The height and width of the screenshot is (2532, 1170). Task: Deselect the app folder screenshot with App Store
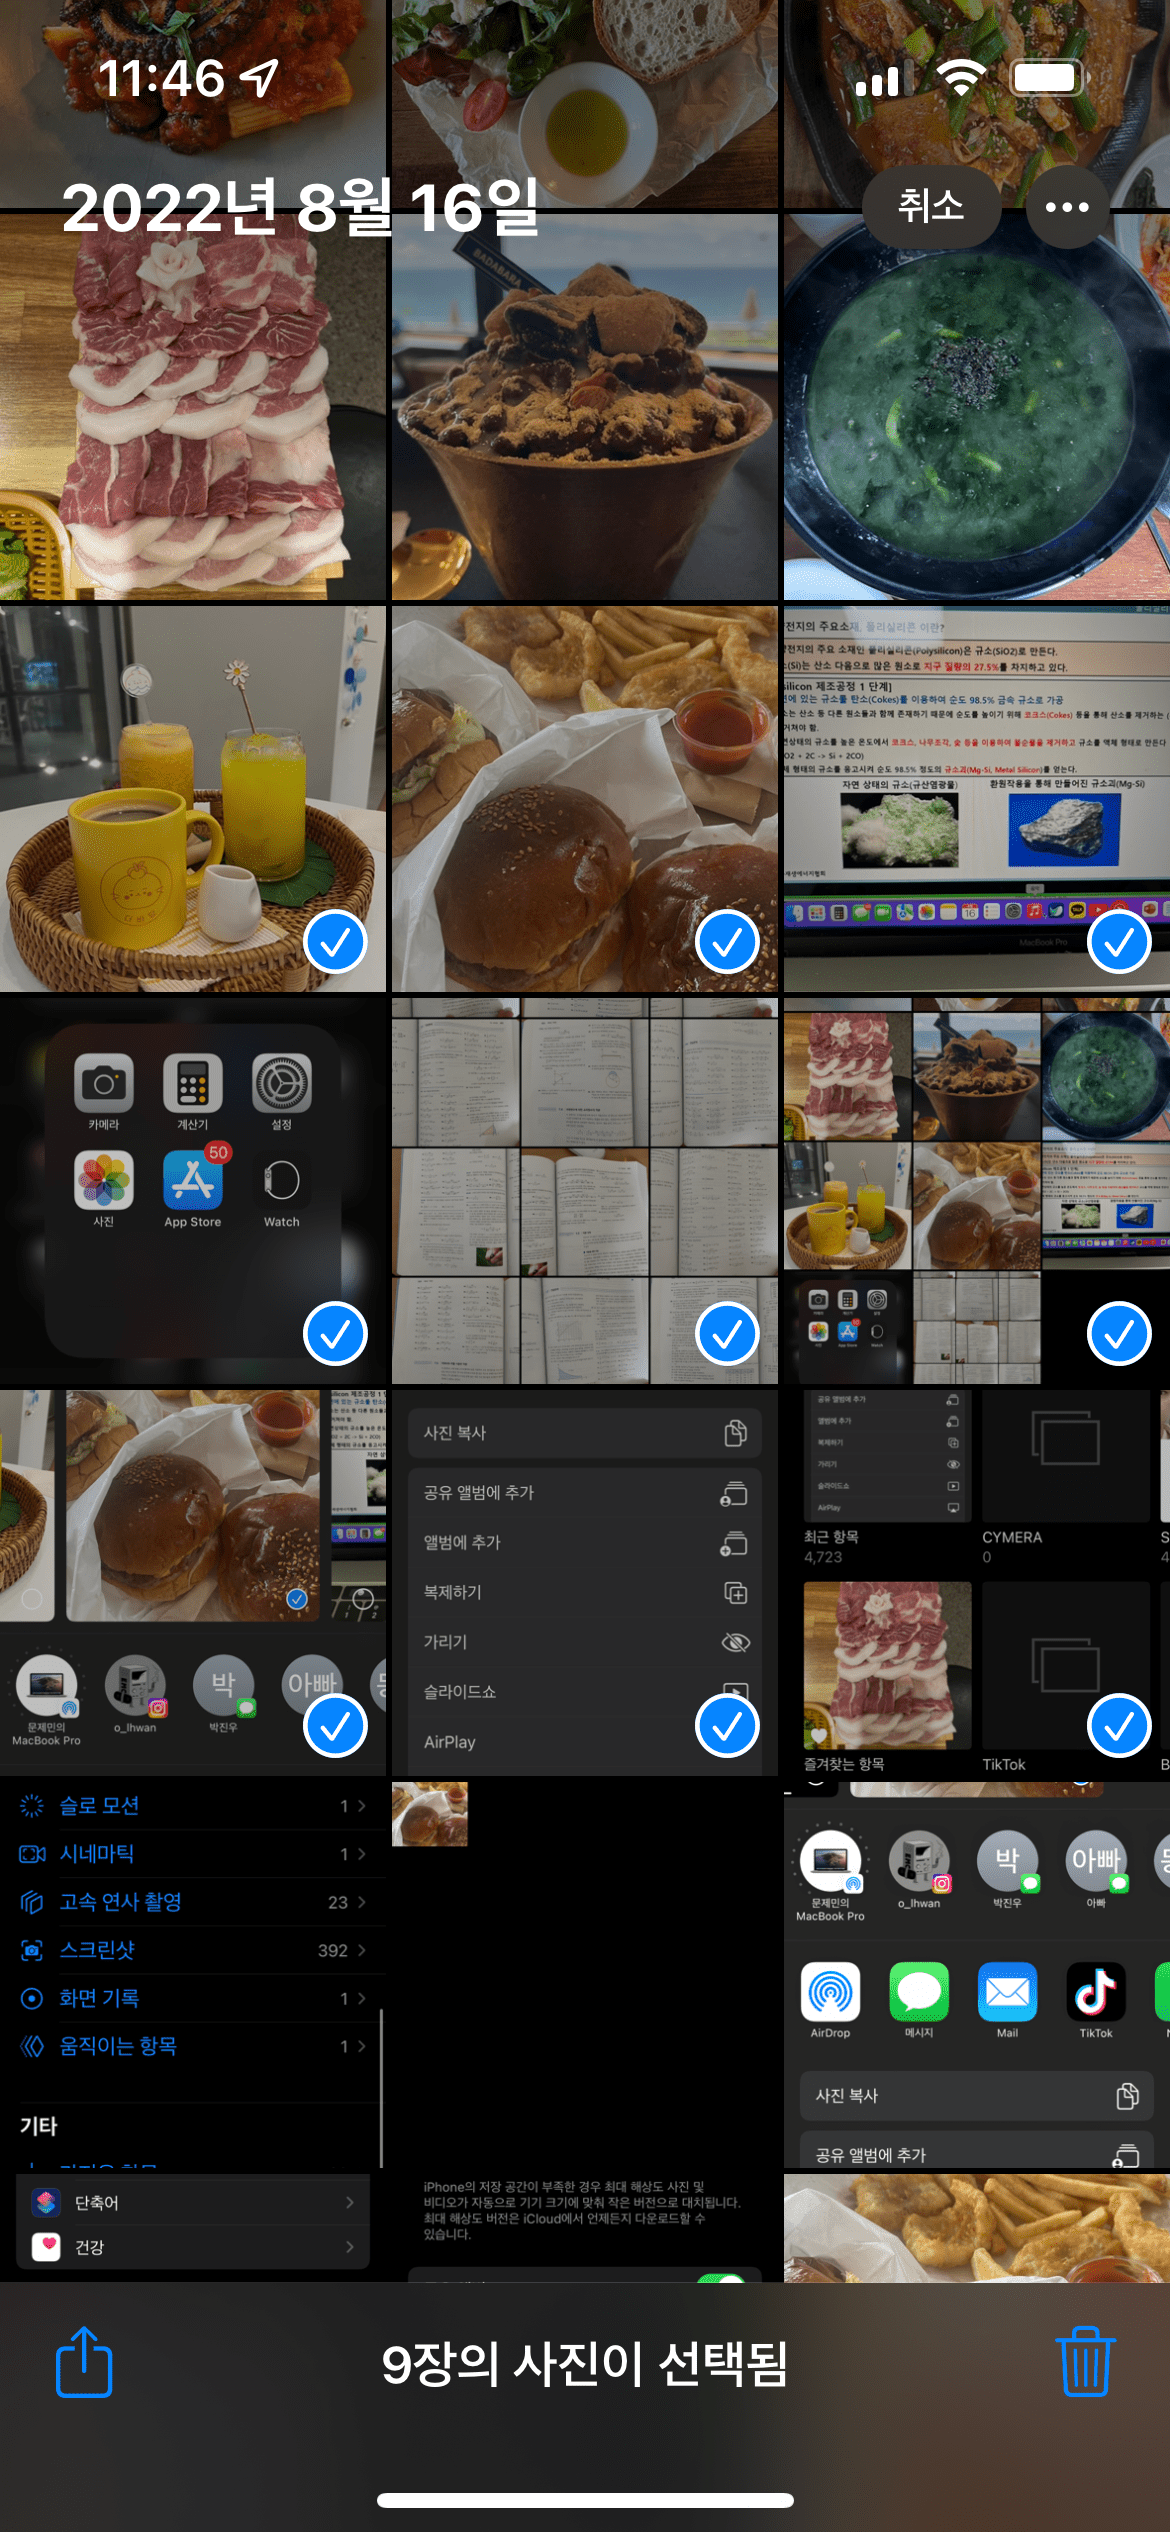click(x=193, y=1190)
